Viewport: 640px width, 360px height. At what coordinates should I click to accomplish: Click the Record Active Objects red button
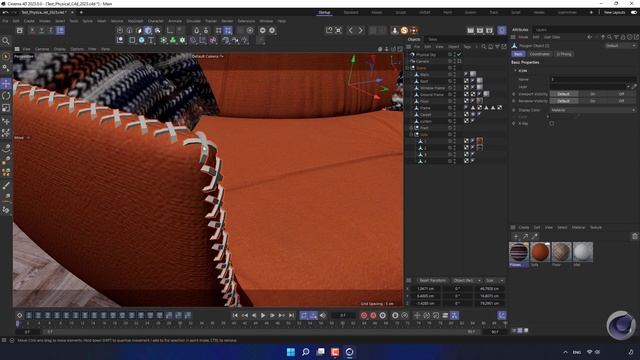click(364, 316)
